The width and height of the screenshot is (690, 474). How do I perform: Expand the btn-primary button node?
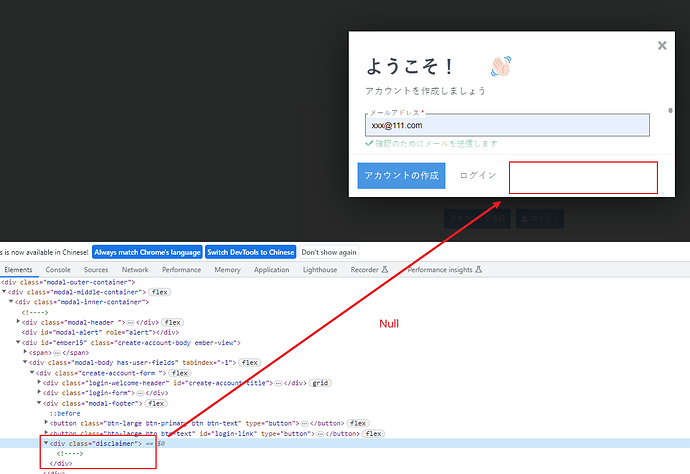(46, 423)
